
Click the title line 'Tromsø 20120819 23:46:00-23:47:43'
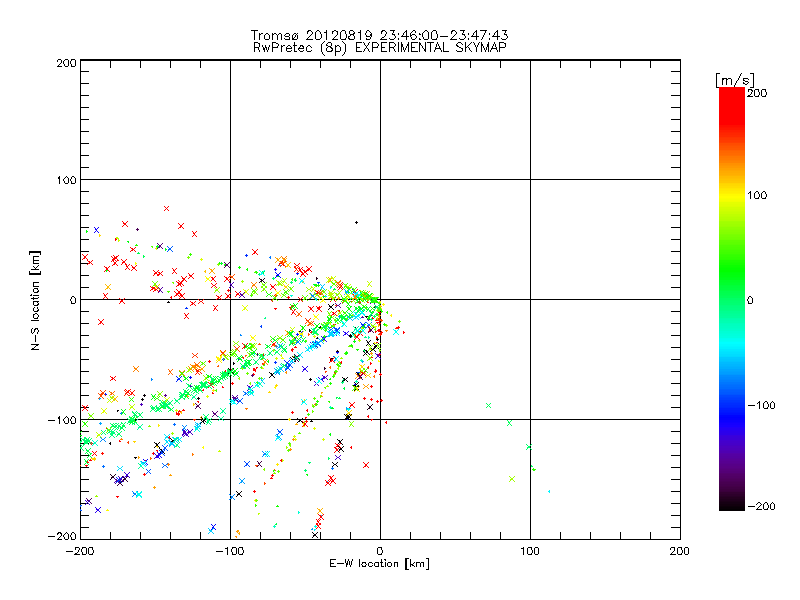pyautogui.click(x=379, y=35)
